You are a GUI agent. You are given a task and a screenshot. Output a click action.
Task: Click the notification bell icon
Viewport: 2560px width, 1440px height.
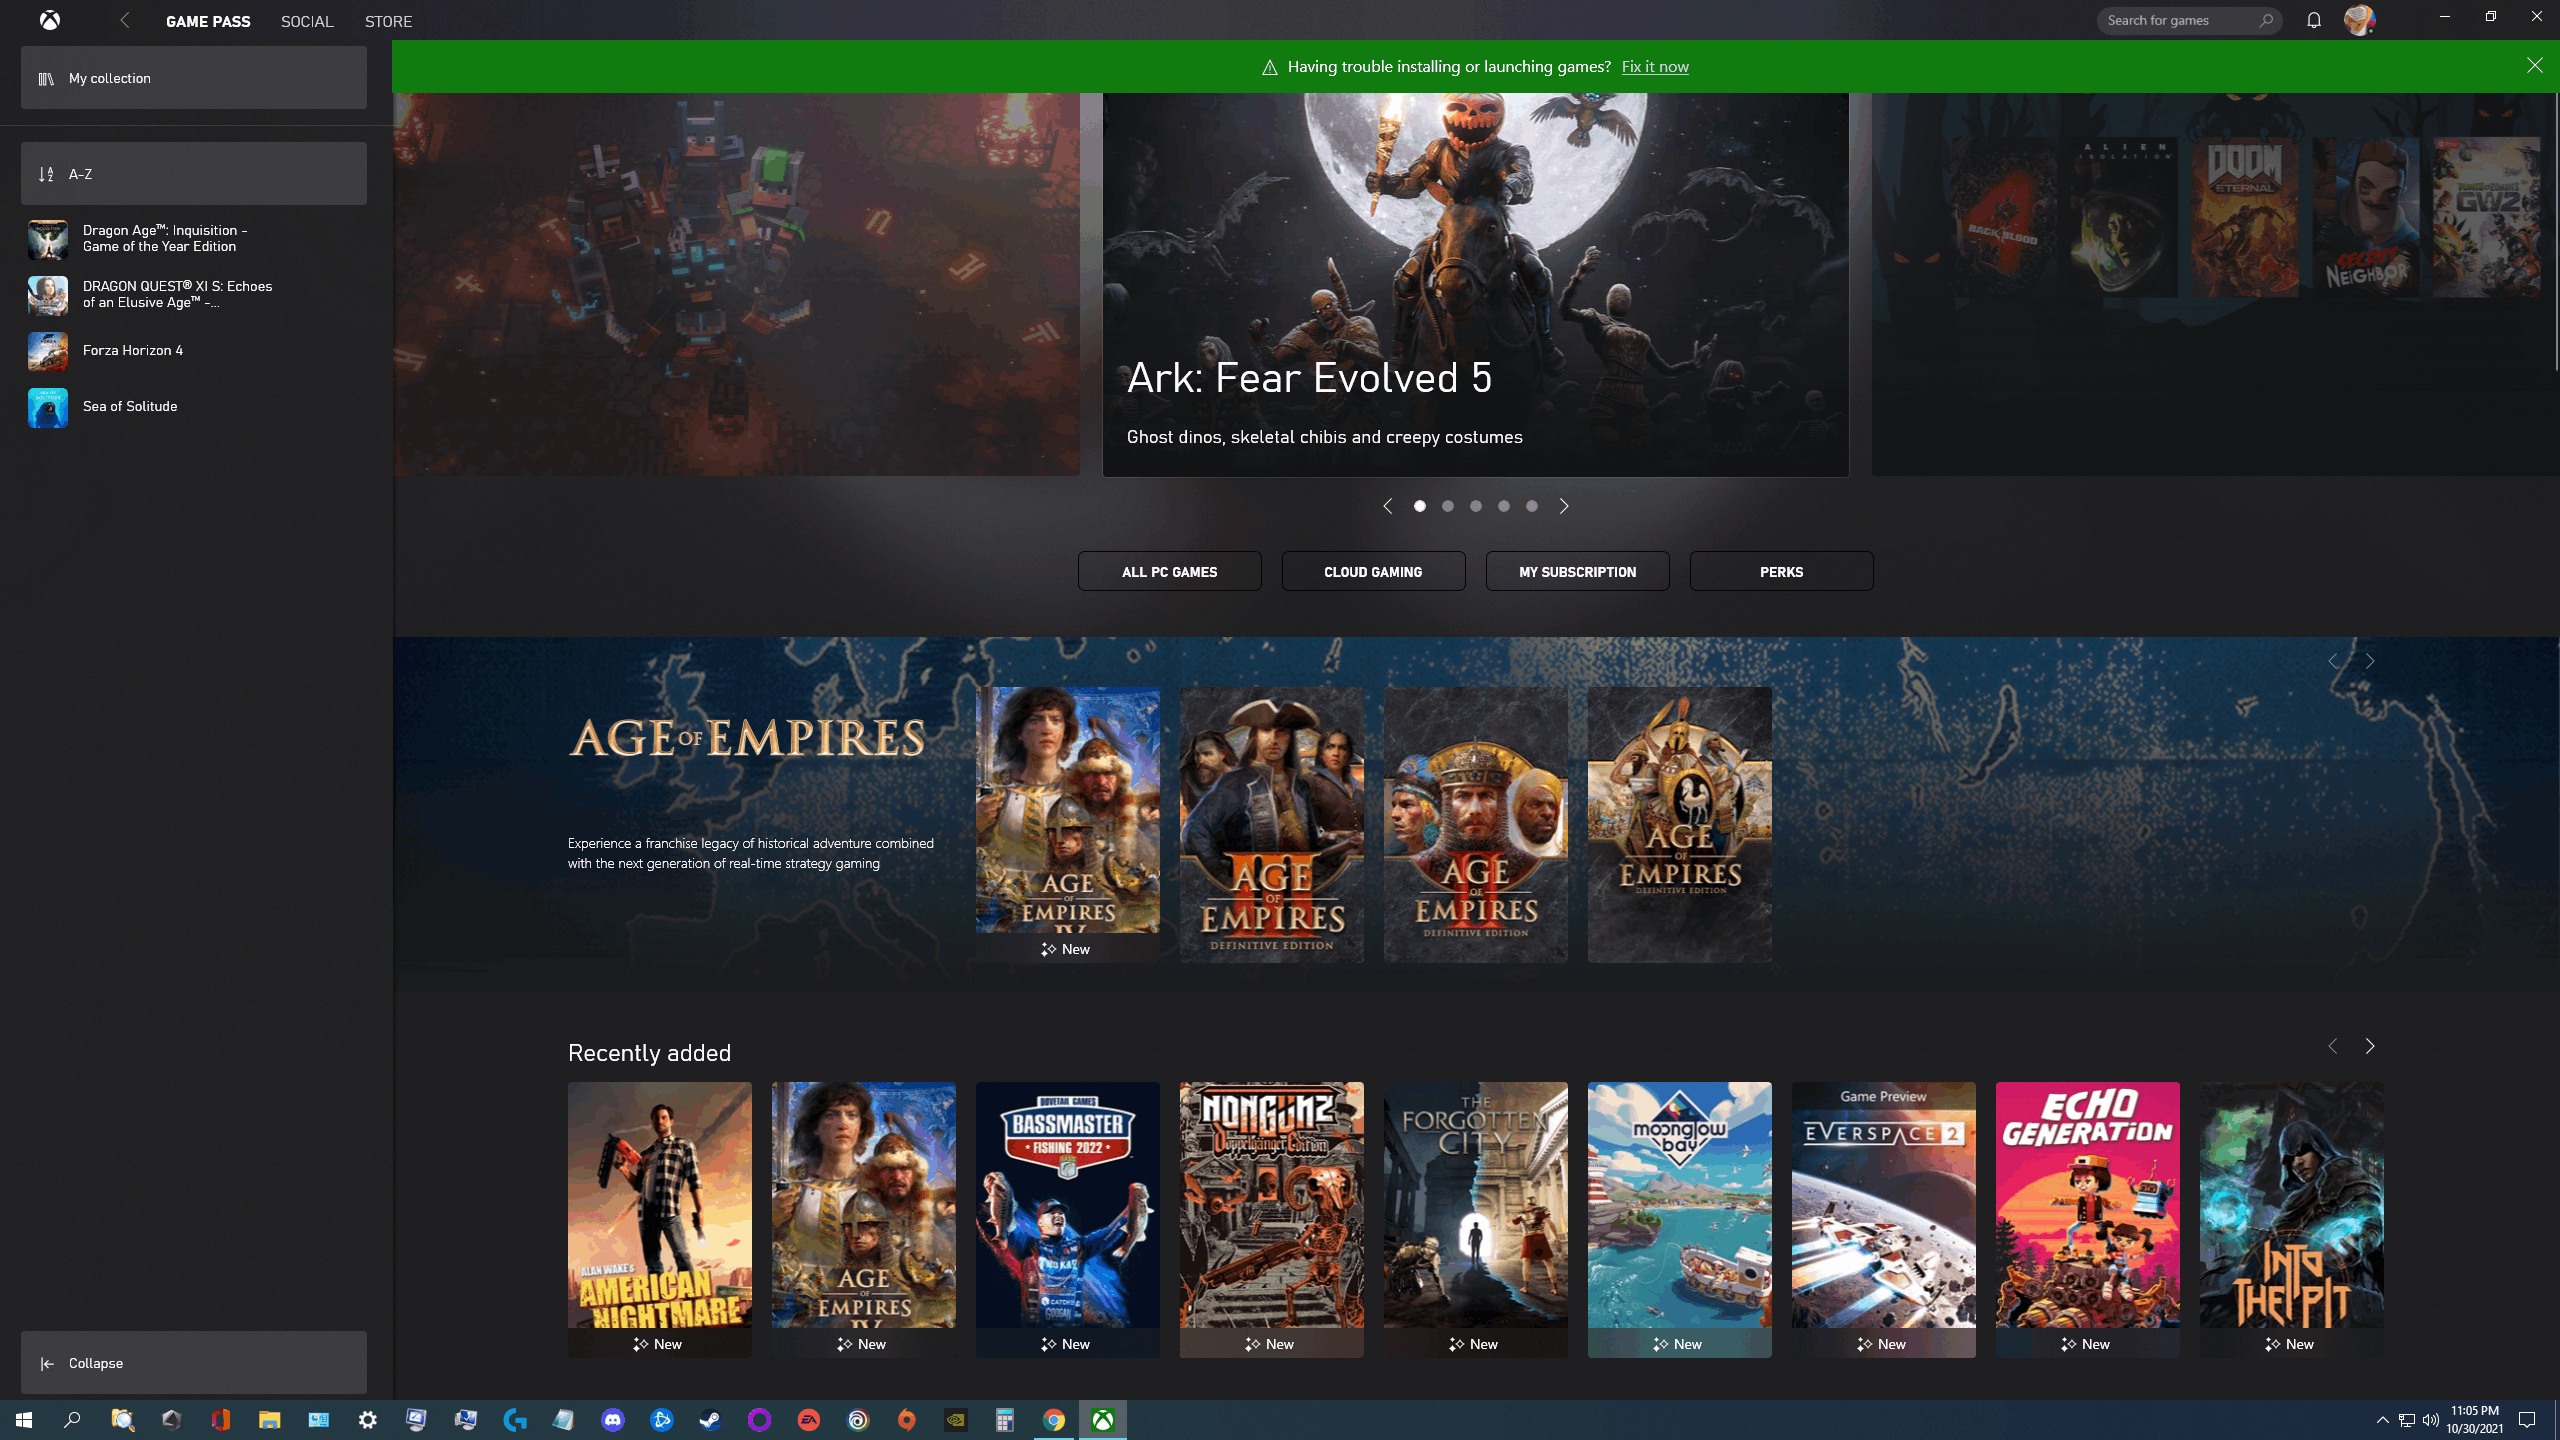point(2314,19)
